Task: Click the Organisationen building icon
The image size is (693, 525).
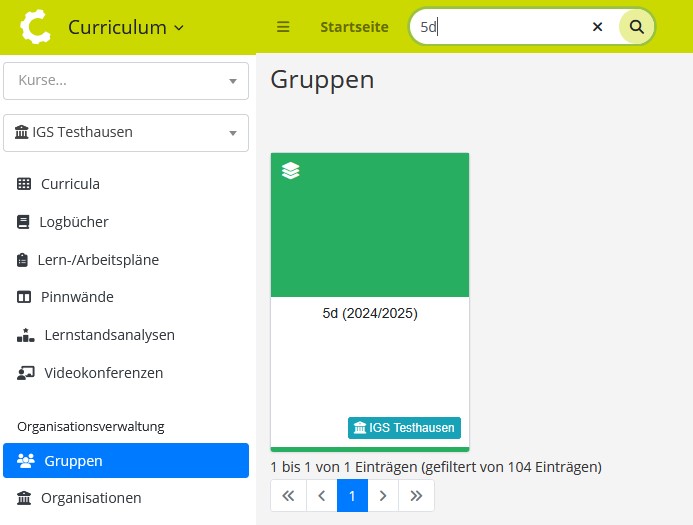Action: 24,498
